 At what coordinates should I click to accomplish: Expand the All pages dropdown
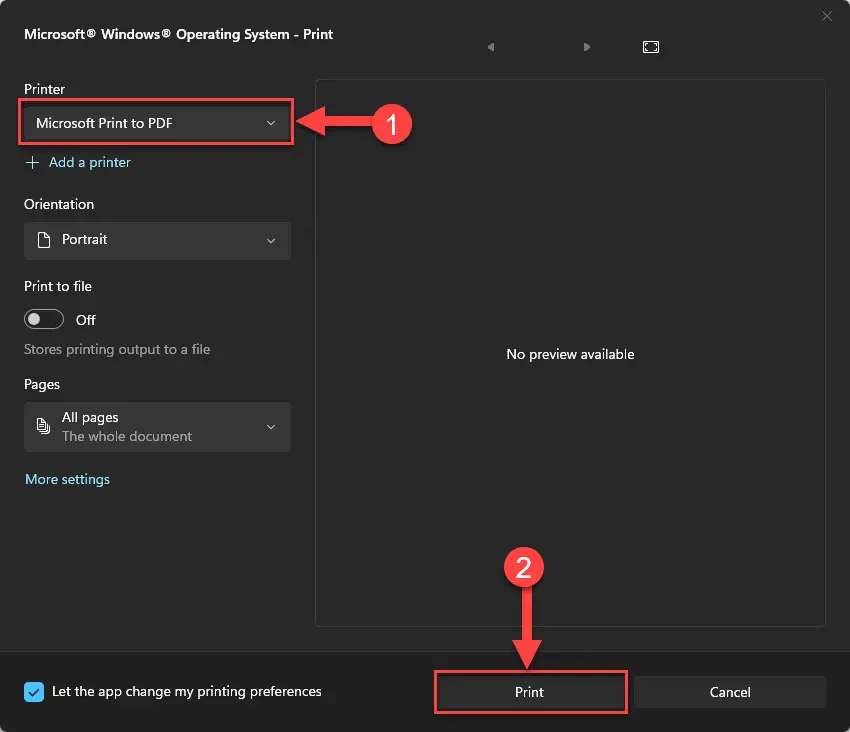157,427
